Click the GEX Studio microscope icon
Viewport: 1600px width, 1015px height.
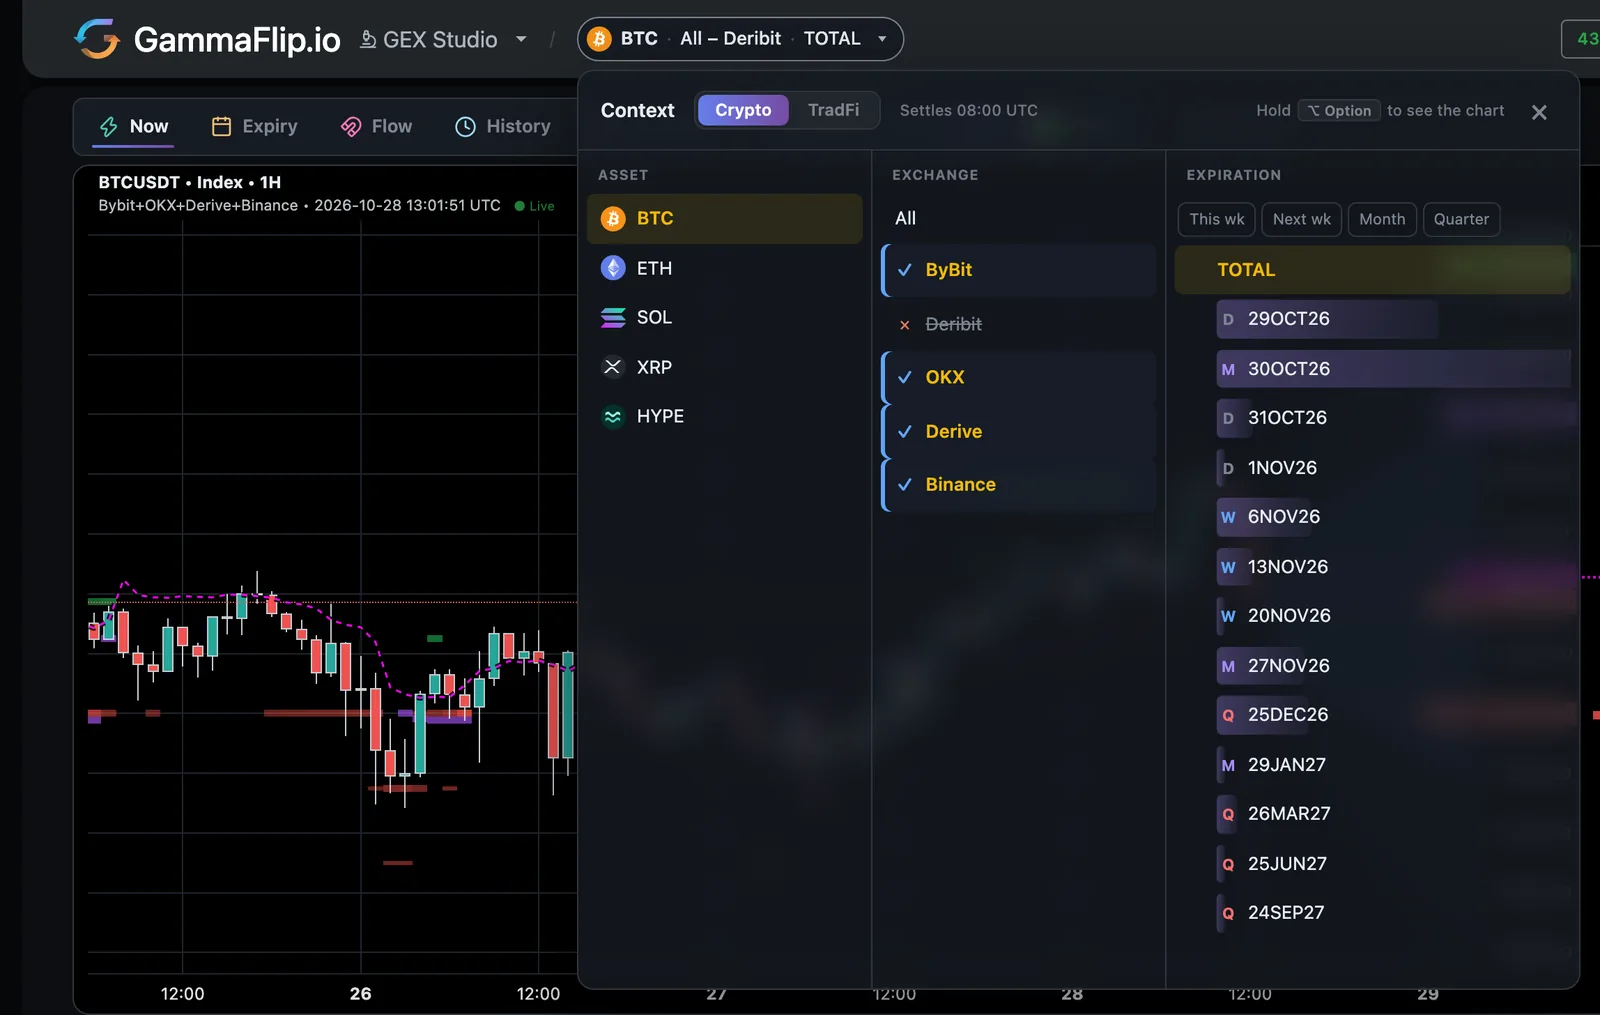pyautogui.click(x=368, y=39)
